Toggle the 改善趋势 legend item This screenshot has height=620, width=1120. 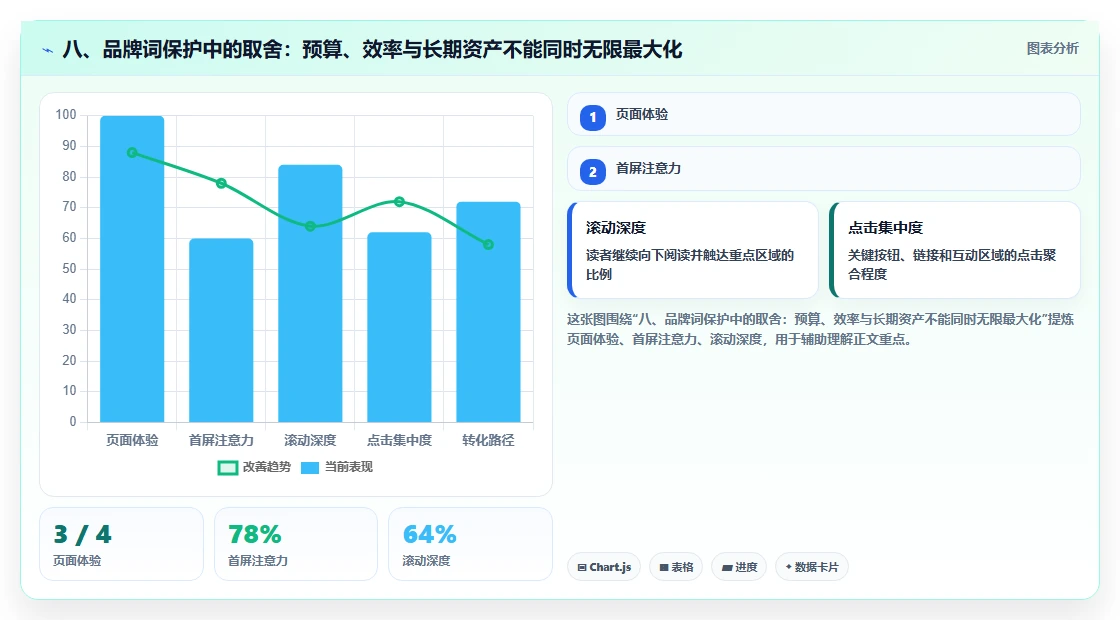point(254,467)
